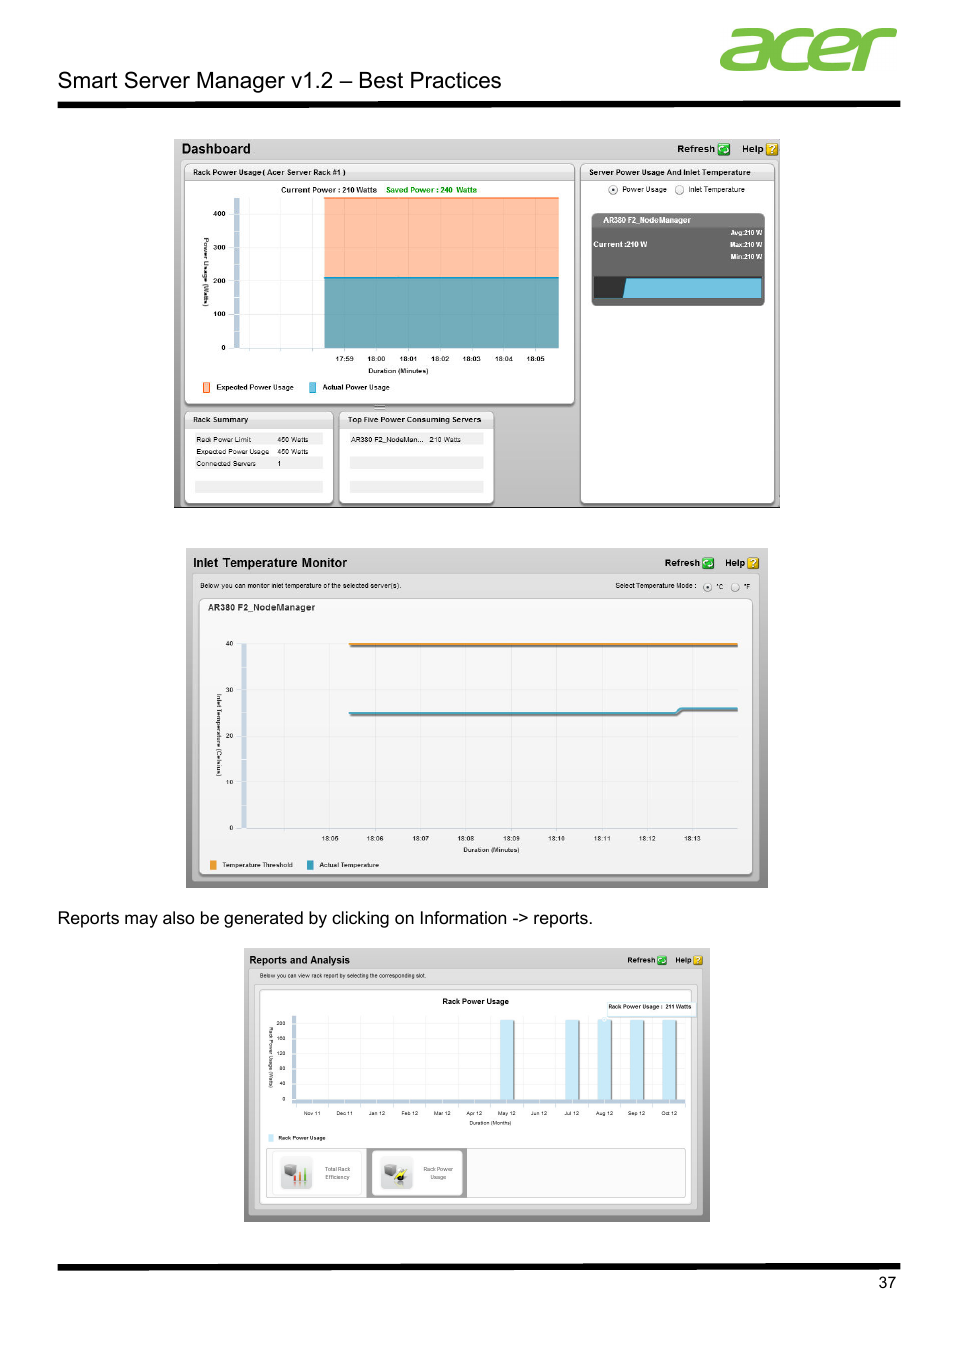
Task: Click Refresh icon in Reports and Analysis
Action: point(662,960)
